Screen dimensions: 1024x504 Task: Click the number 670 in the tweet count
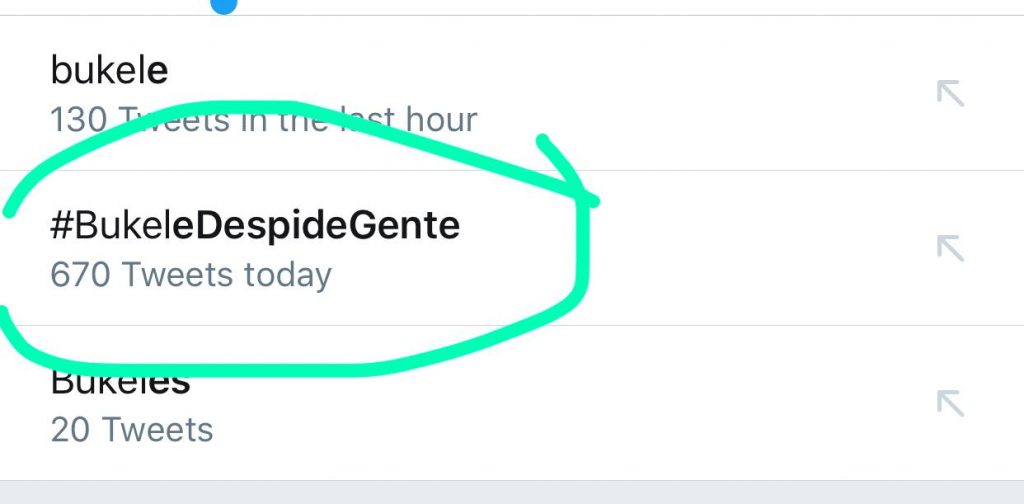pyautogui.click(x=80, y=275)
